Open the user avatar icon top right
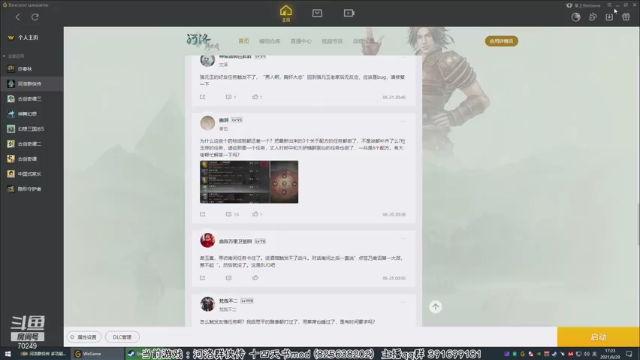 pos(576,17)
